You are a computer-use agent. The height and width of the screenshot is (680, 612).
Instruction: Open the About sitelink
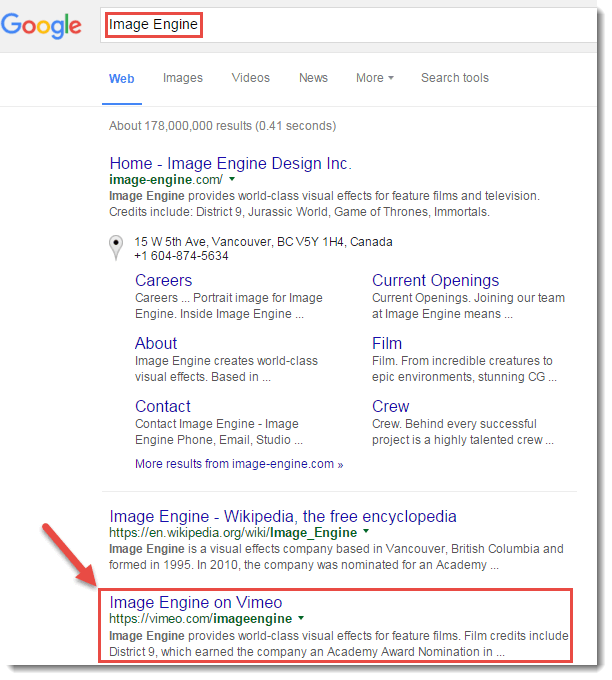click(x=156, y=343)
